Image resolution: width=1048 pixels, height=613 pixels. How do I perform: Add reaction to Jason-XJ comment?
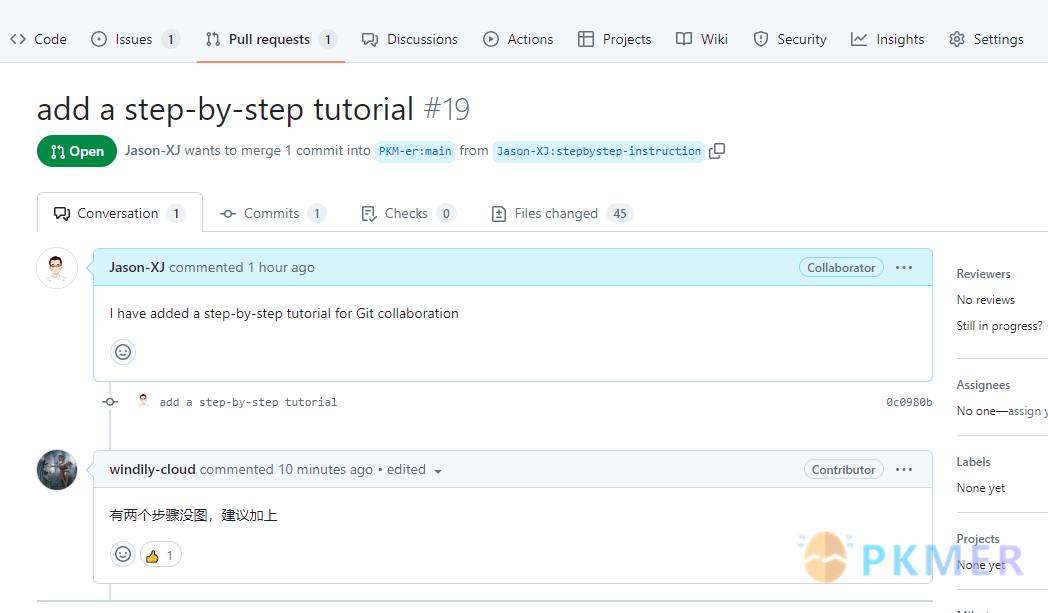pyautogui.click(x=123, y=352)
